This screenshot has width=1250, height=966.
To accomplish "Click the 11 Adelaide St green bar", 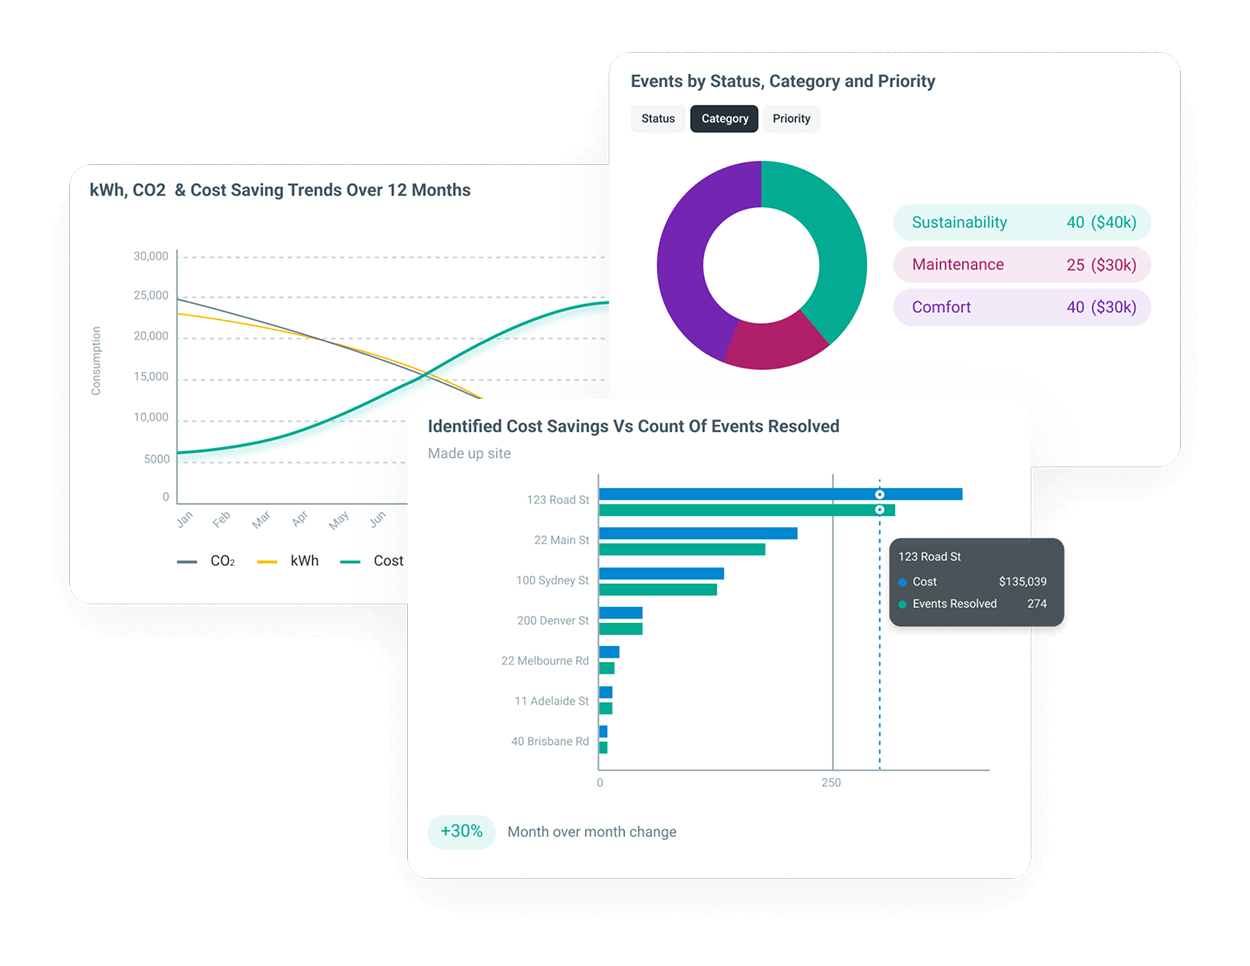I will 605,708.
